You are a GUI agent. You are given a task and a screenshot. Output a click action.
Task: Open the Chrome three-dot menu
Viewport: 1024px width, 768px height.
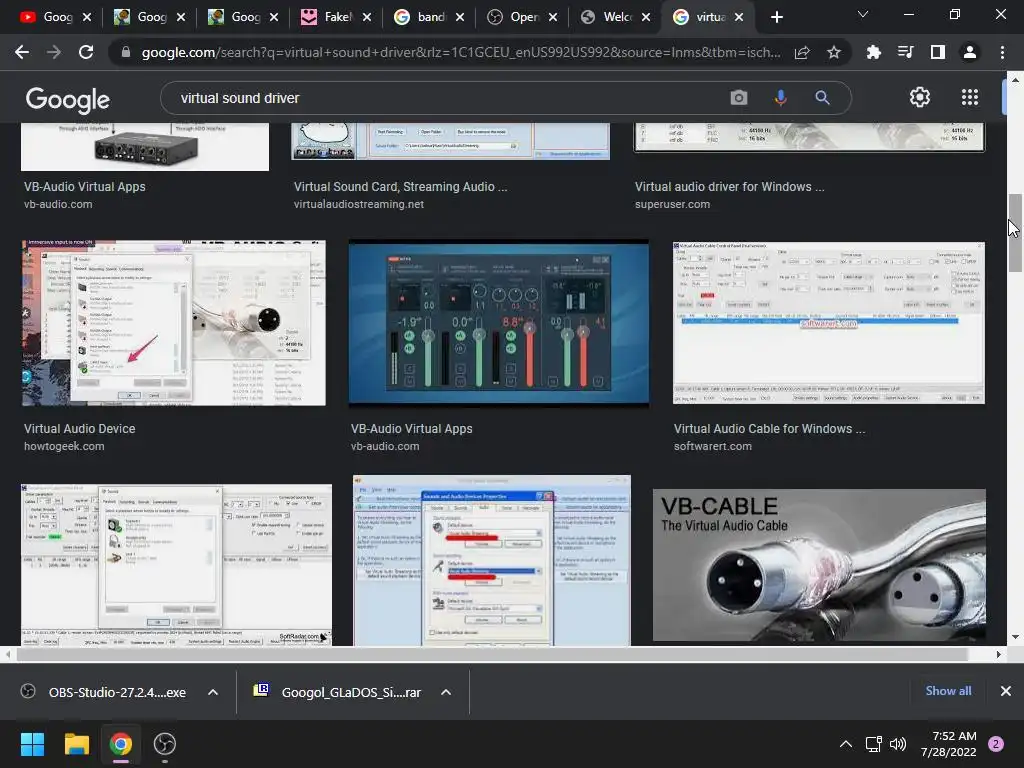[1002, 52]
